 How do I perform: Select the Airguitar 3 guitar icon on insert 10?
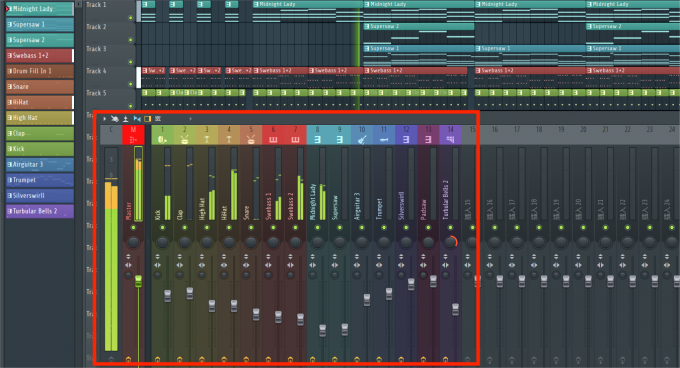pyautogui.click(x=362, y=140)
